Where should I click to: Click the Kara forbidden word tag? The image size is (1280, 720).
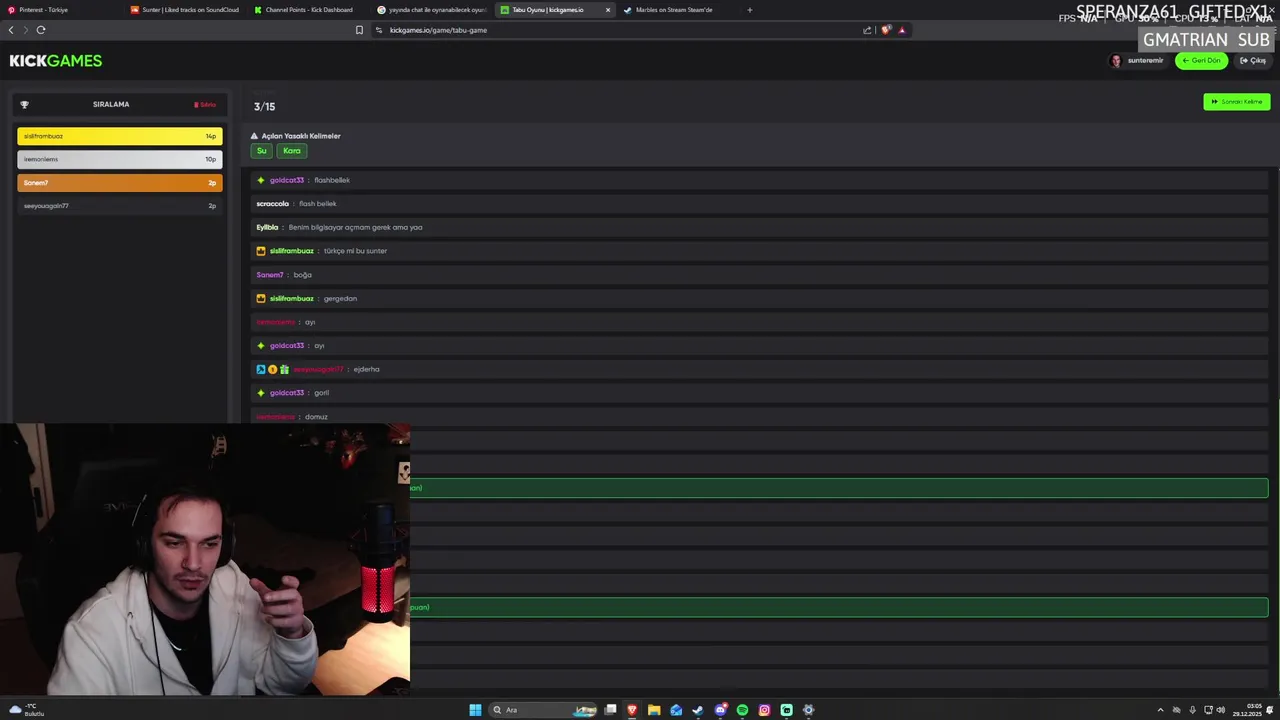point(292,151)
